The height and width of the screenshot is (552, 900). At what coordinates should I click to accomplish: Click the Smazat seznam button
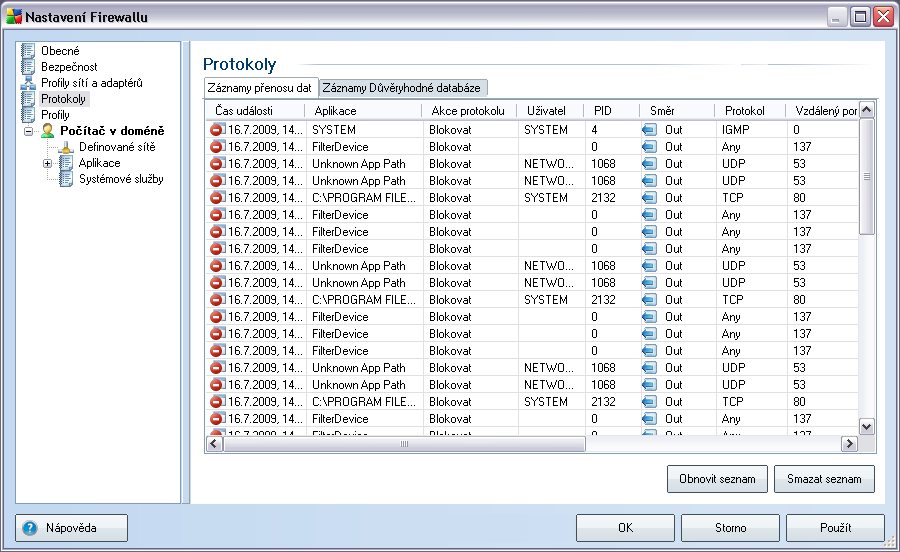[x=824, y=479]
